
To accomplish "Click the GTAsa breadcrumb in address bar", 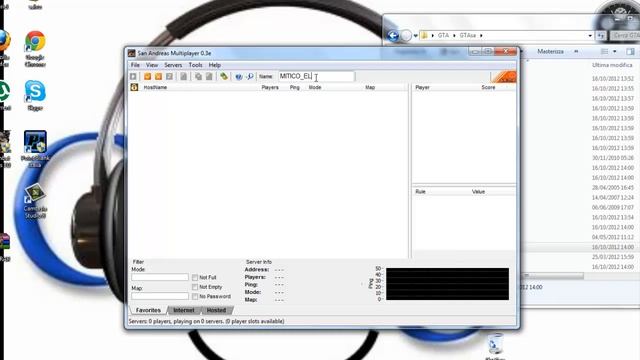I will click(x=468, y=36).
